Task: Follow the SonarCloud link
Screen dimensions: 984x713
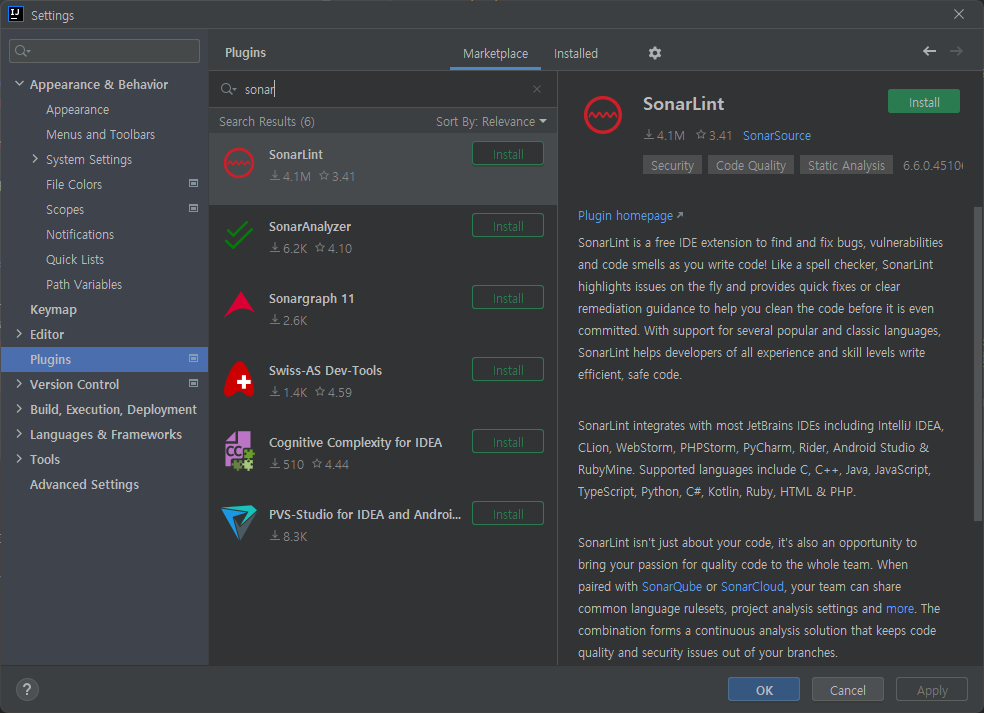Action: [x=752, y=587]
